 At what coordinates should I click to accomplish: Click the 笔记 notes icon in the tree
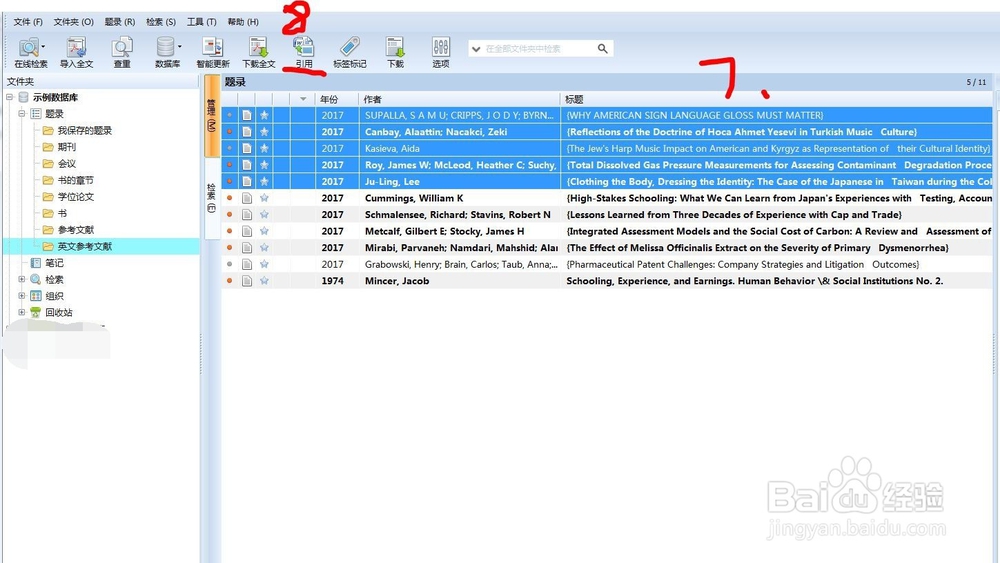(36, 263)
